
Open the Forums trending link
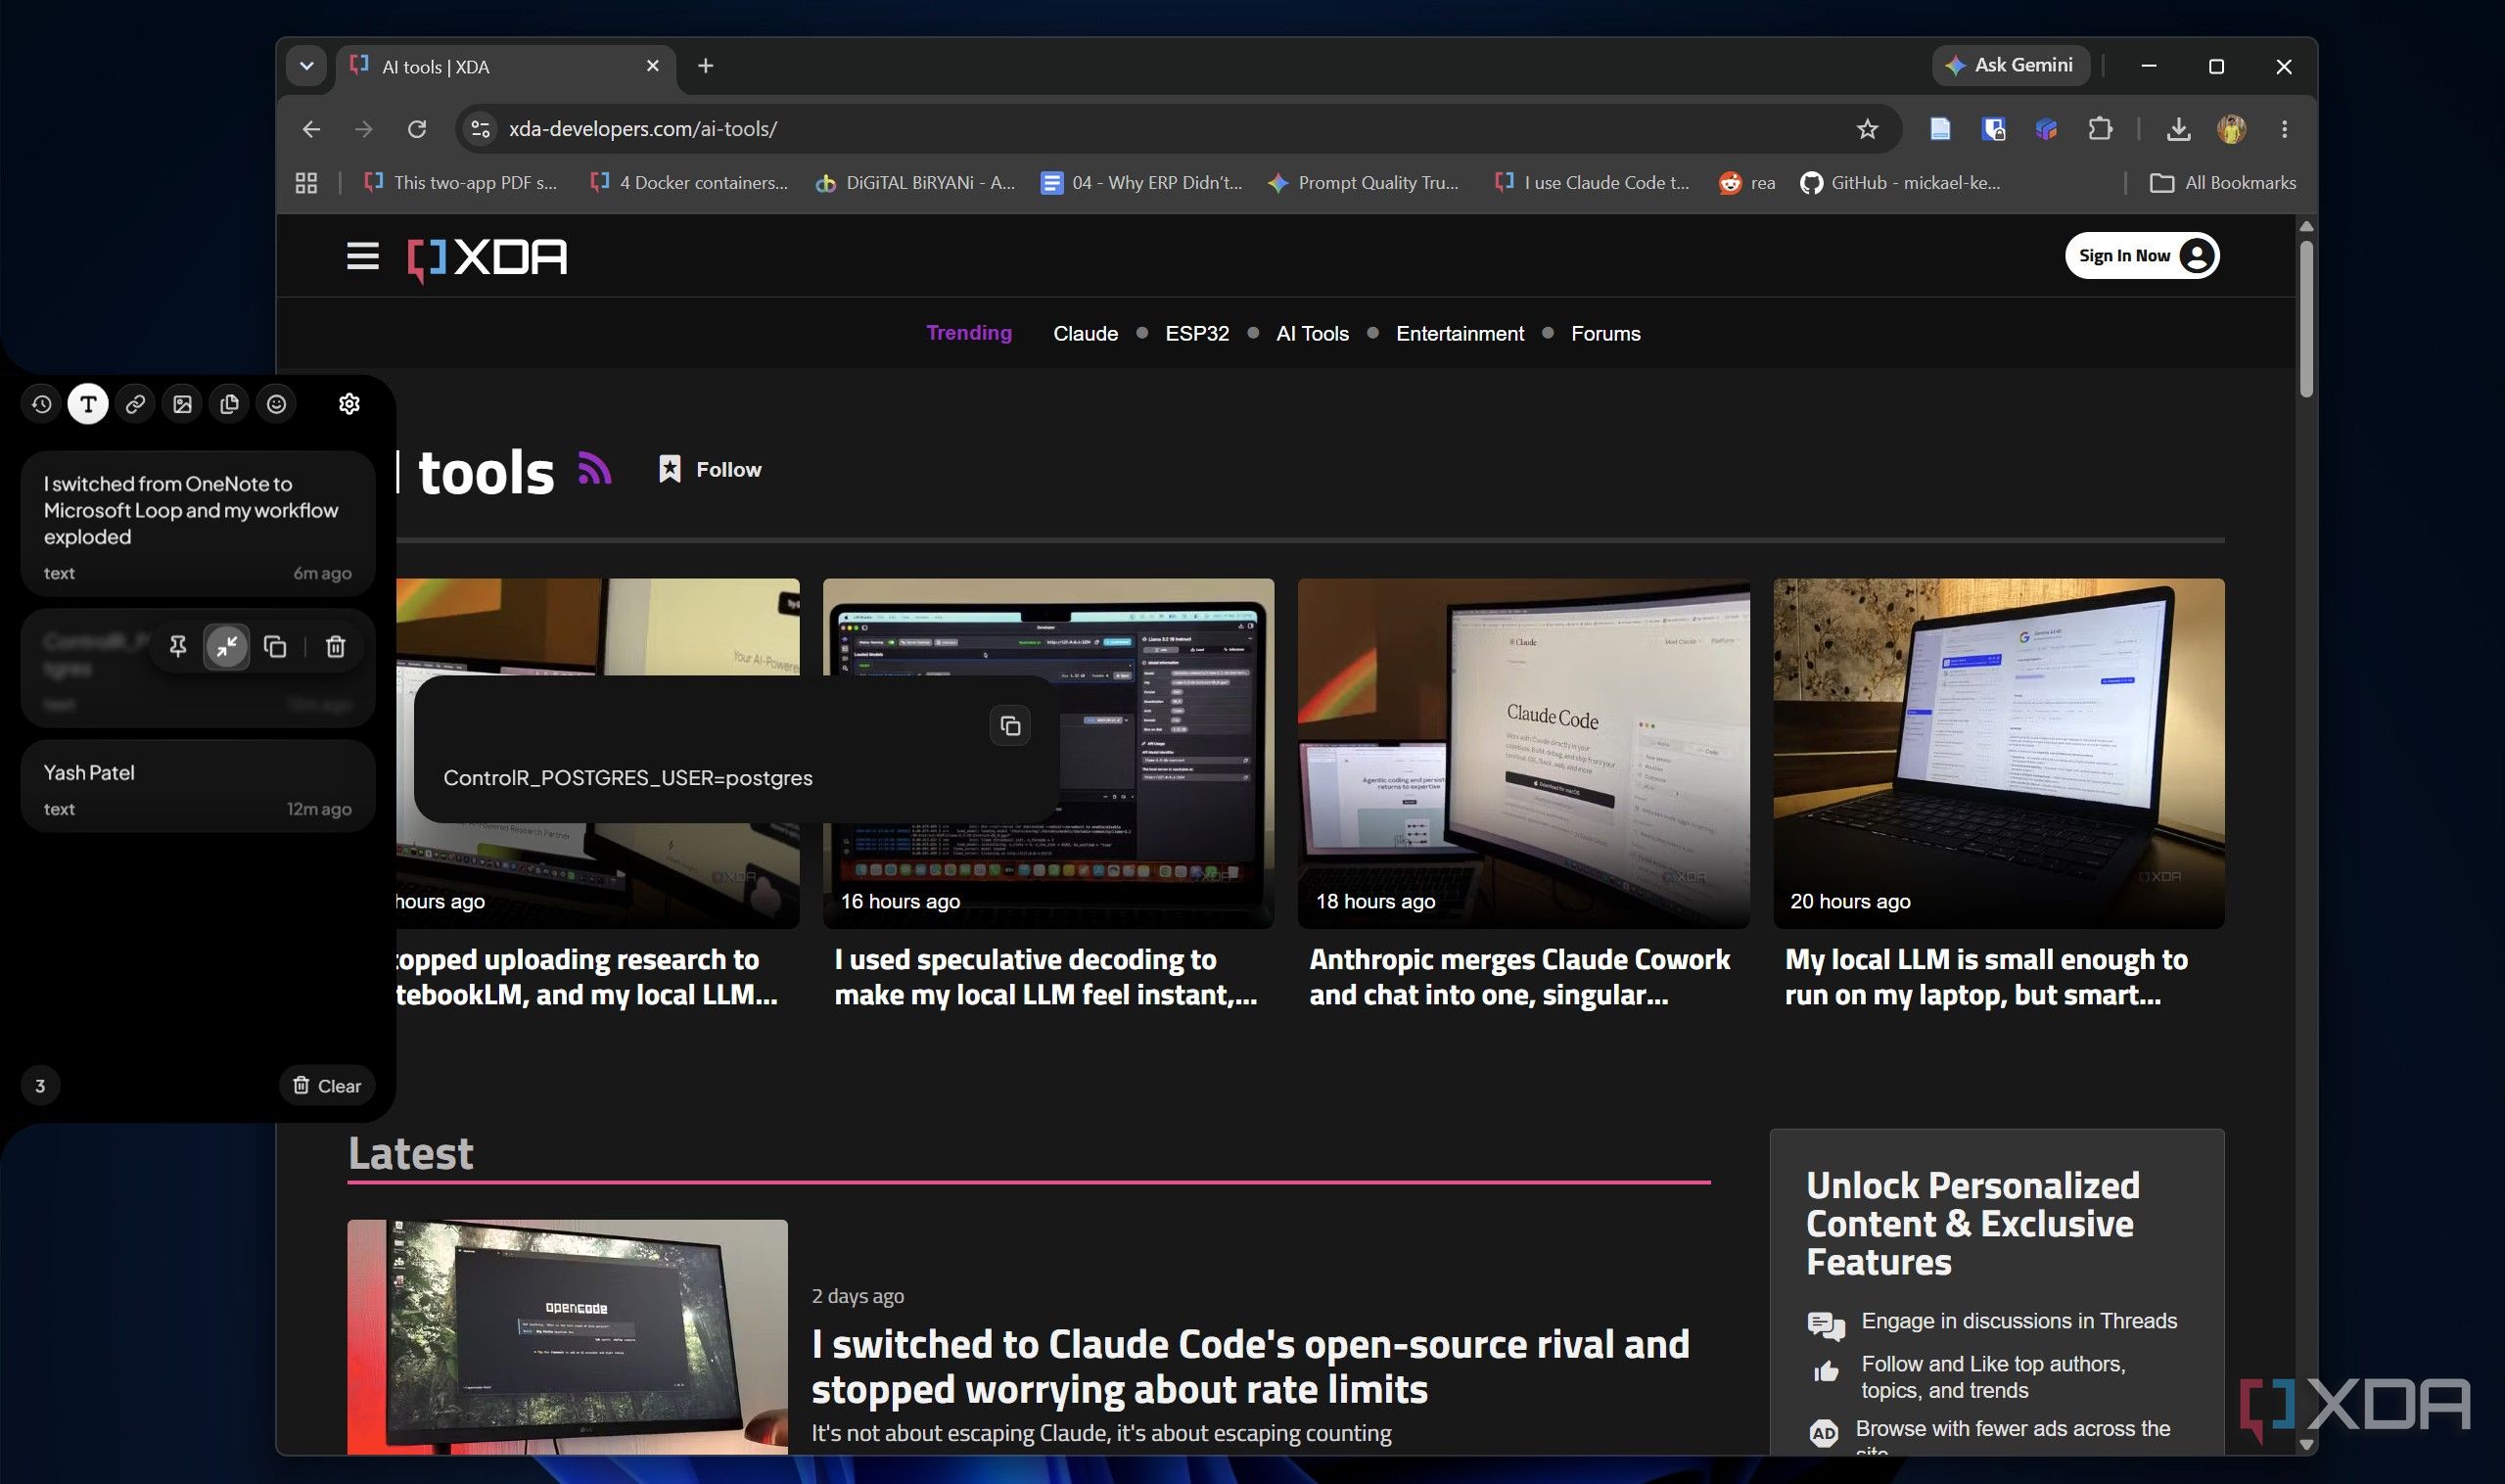[1605, 334]
